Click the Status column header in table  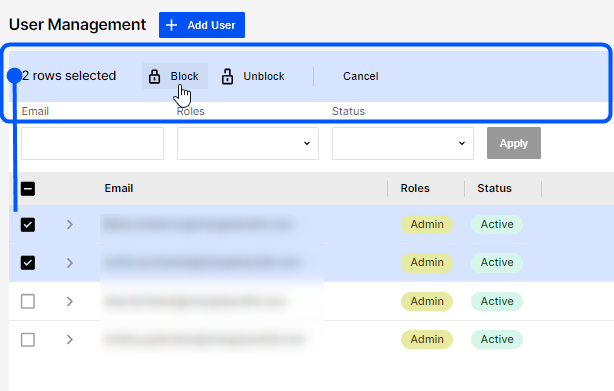[495, 188]
